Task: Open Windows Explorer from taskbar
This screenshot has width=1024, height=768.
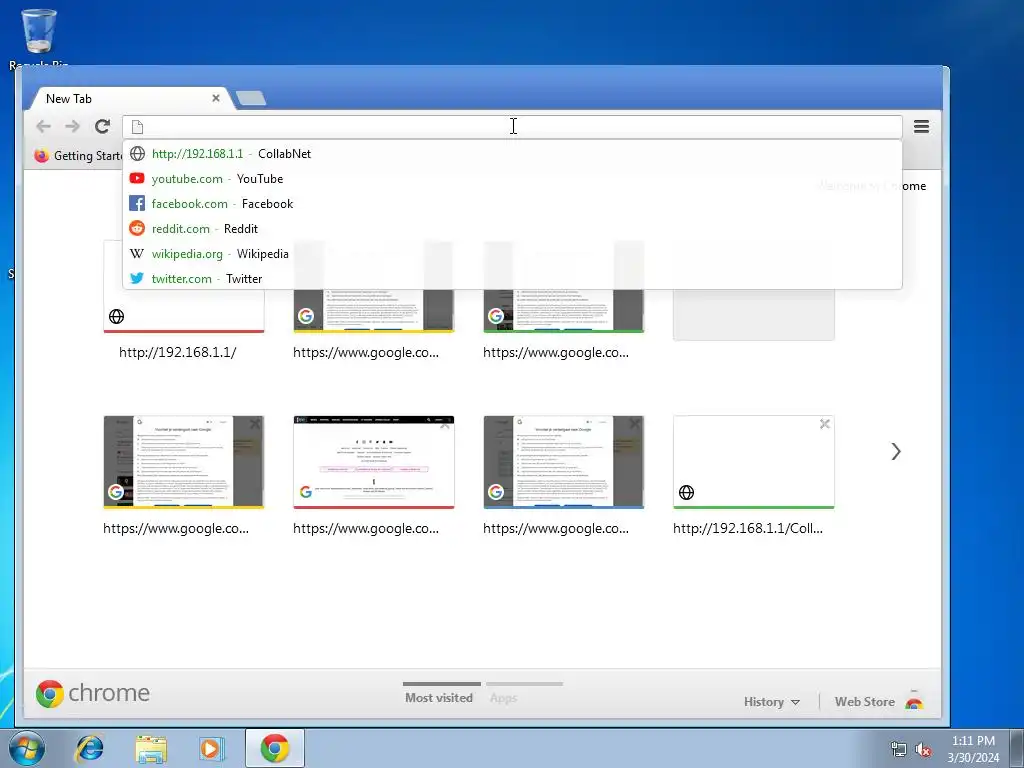Action: 151,748
